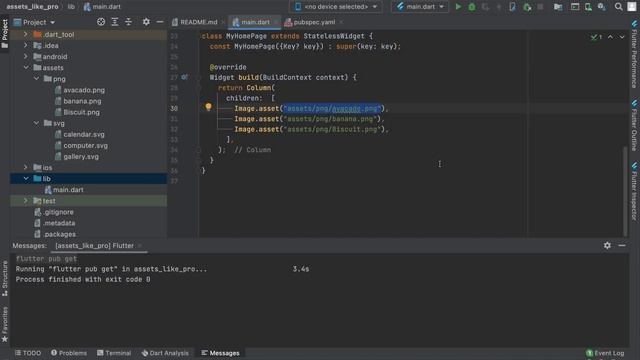Click the inspections checkmark widget in editor corner
Viewport: 640px width, 360px height.
pos(596,37)
